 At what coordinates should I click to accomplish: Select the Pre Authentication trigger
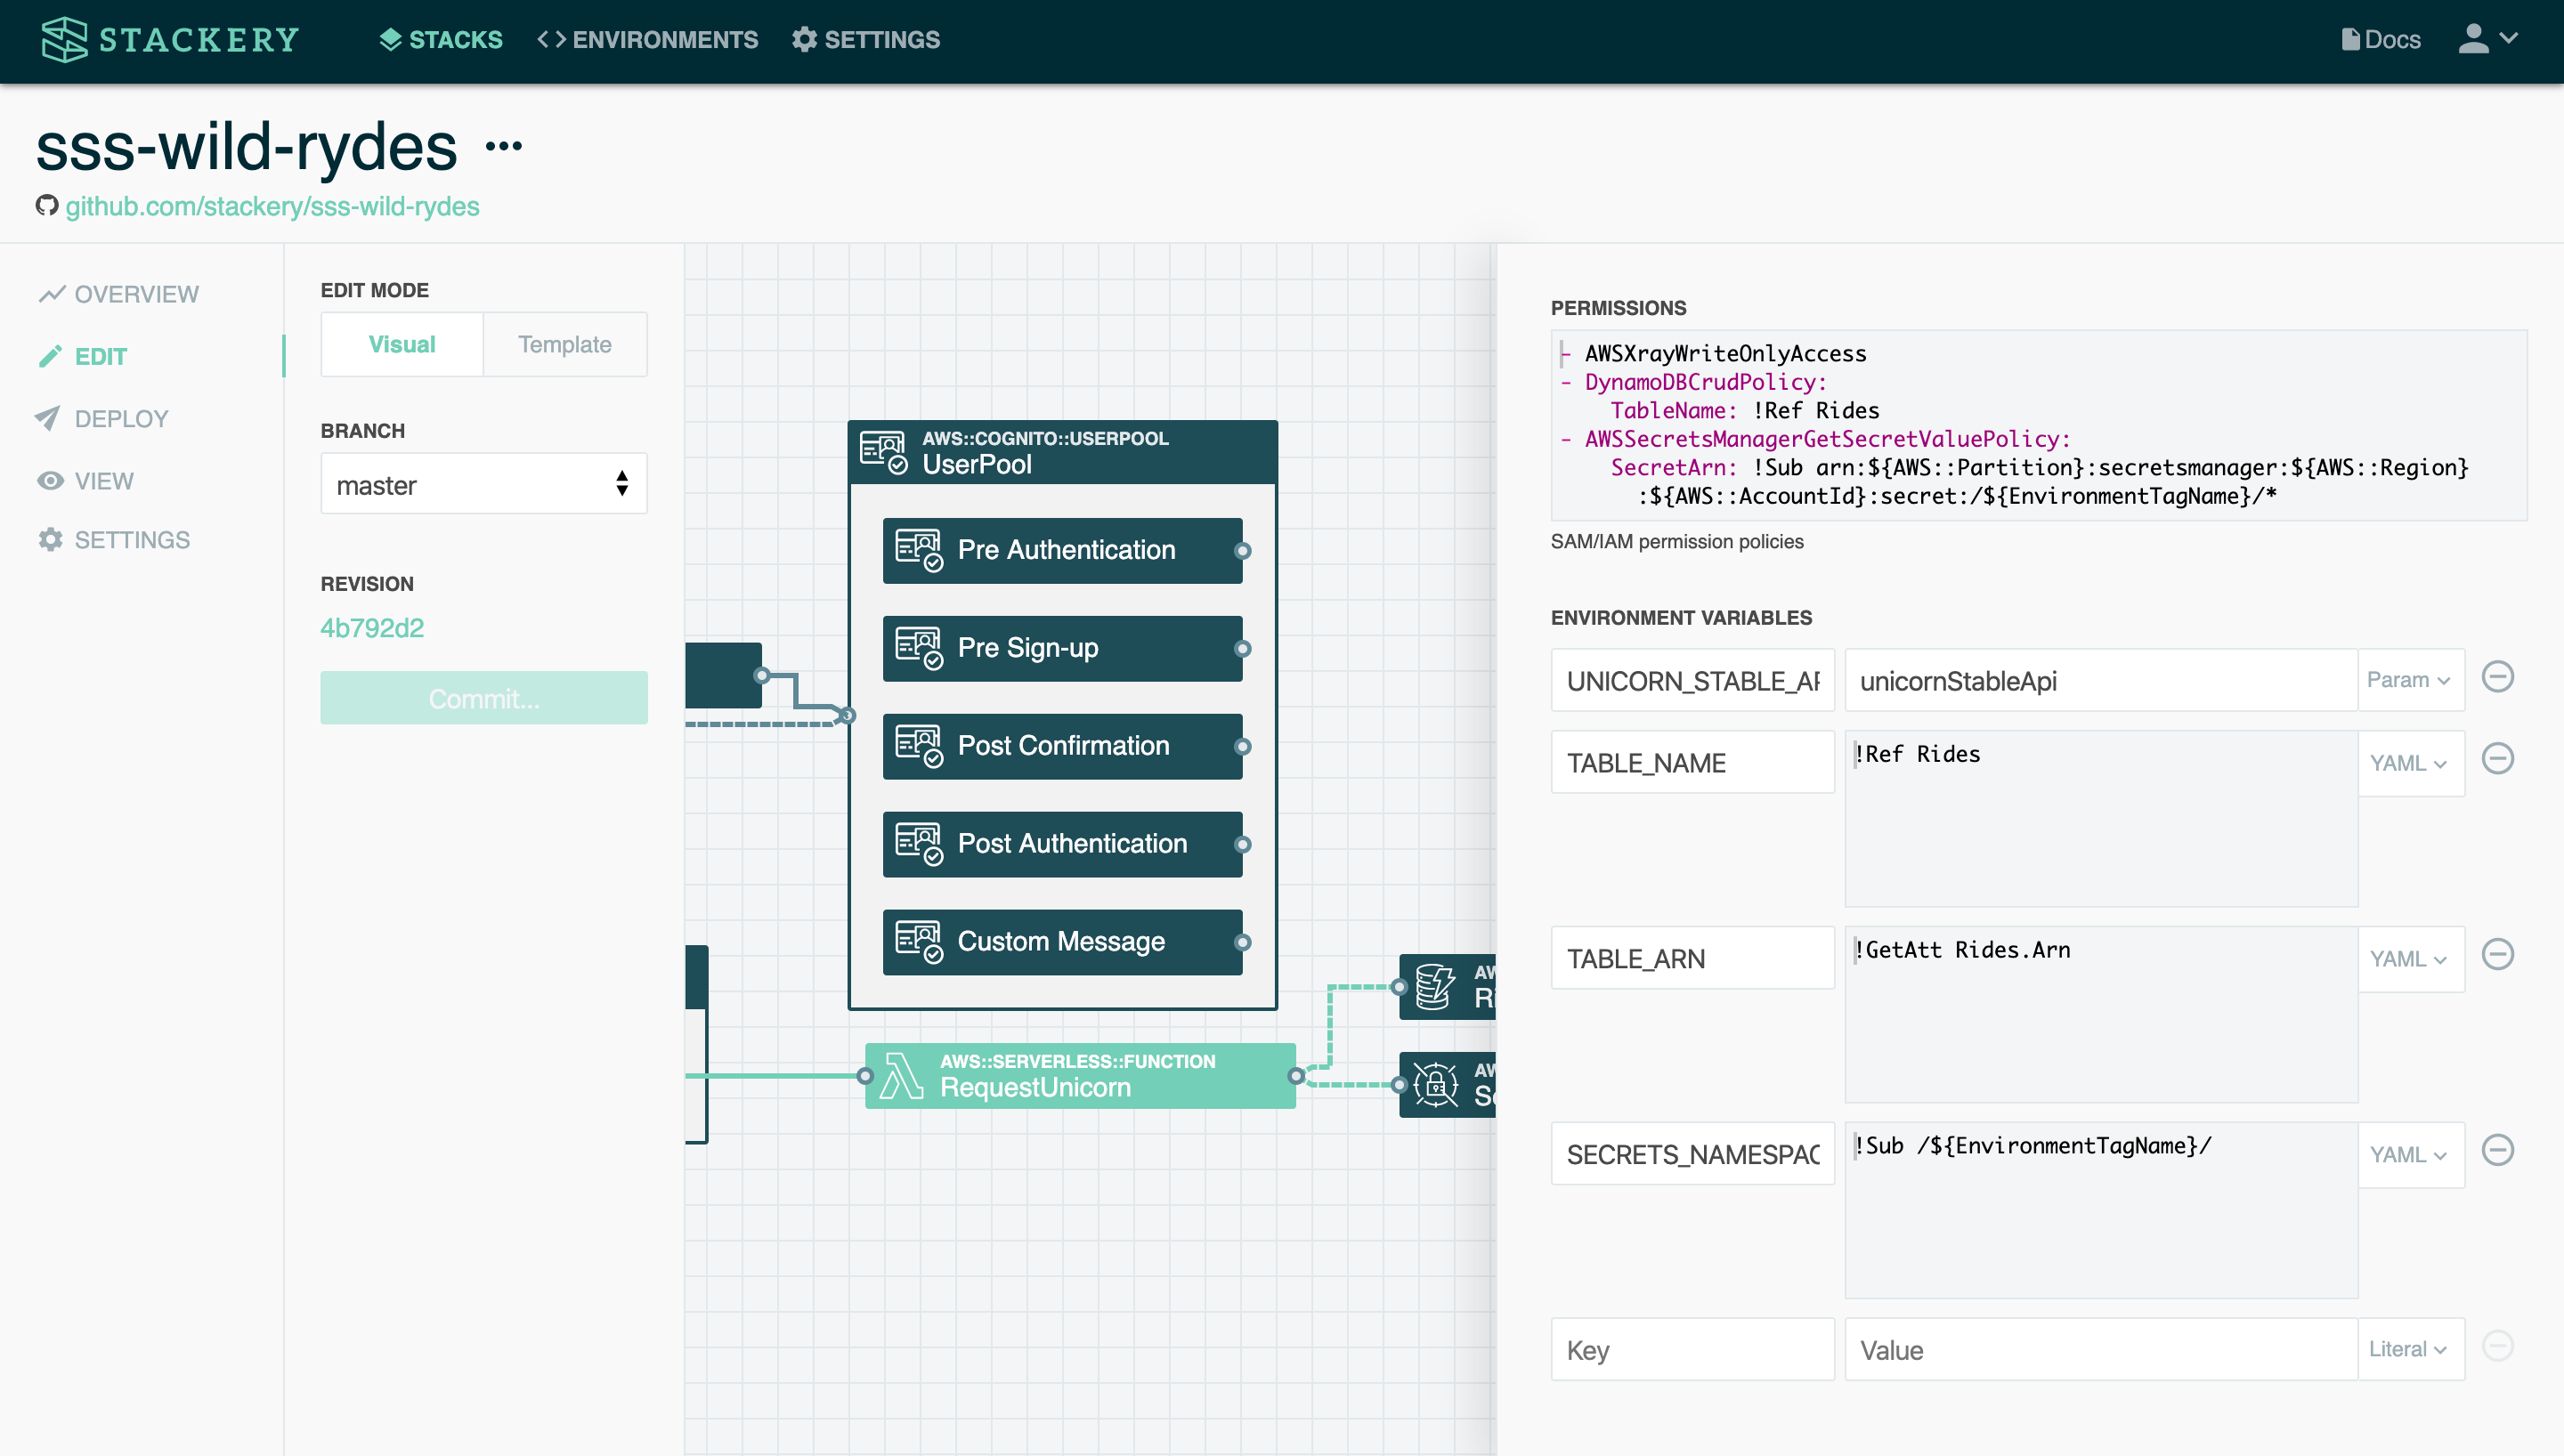tap(1062, 550)
